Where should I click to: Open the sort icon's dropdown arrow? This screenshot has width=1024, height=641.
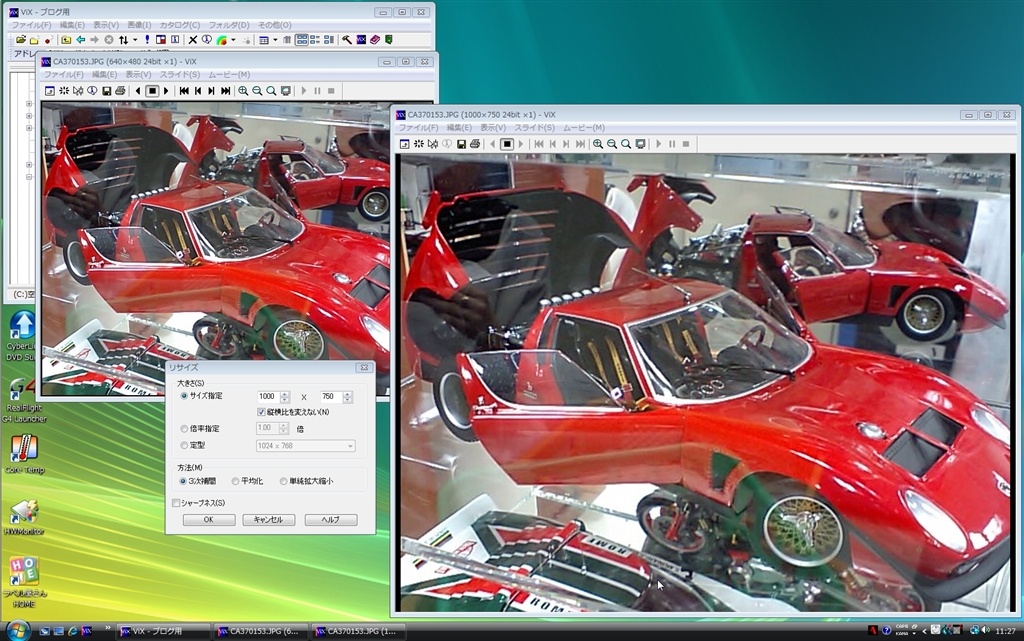coord(135,40)
